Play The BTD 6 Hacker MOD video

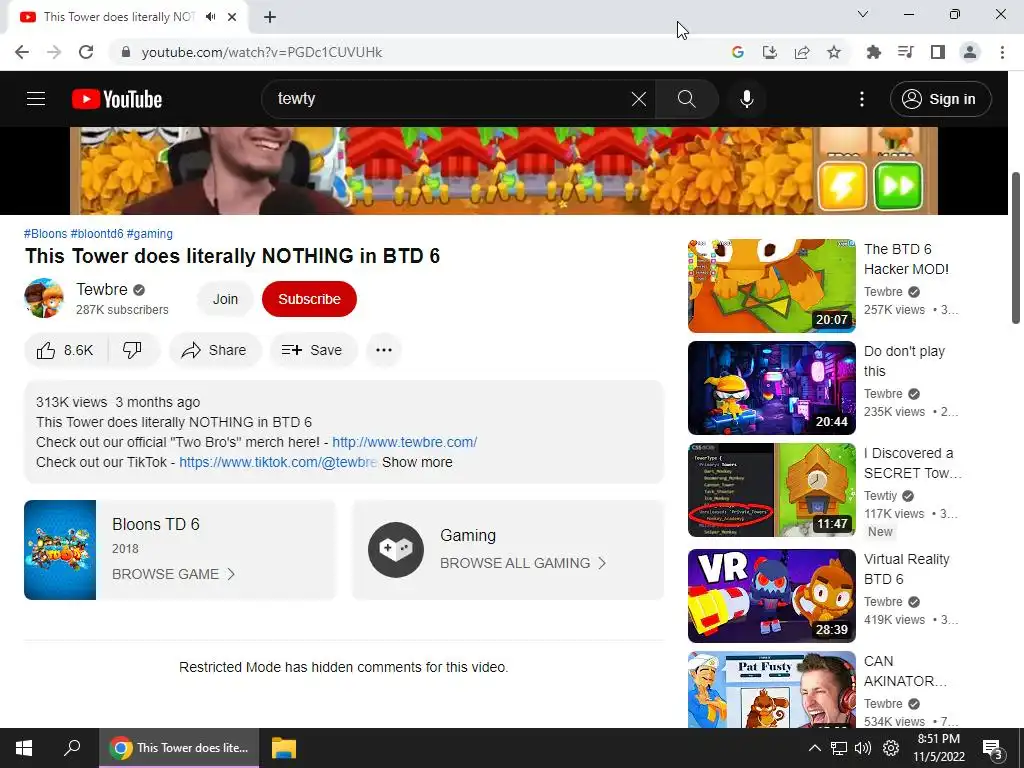[x=771, y=286]
